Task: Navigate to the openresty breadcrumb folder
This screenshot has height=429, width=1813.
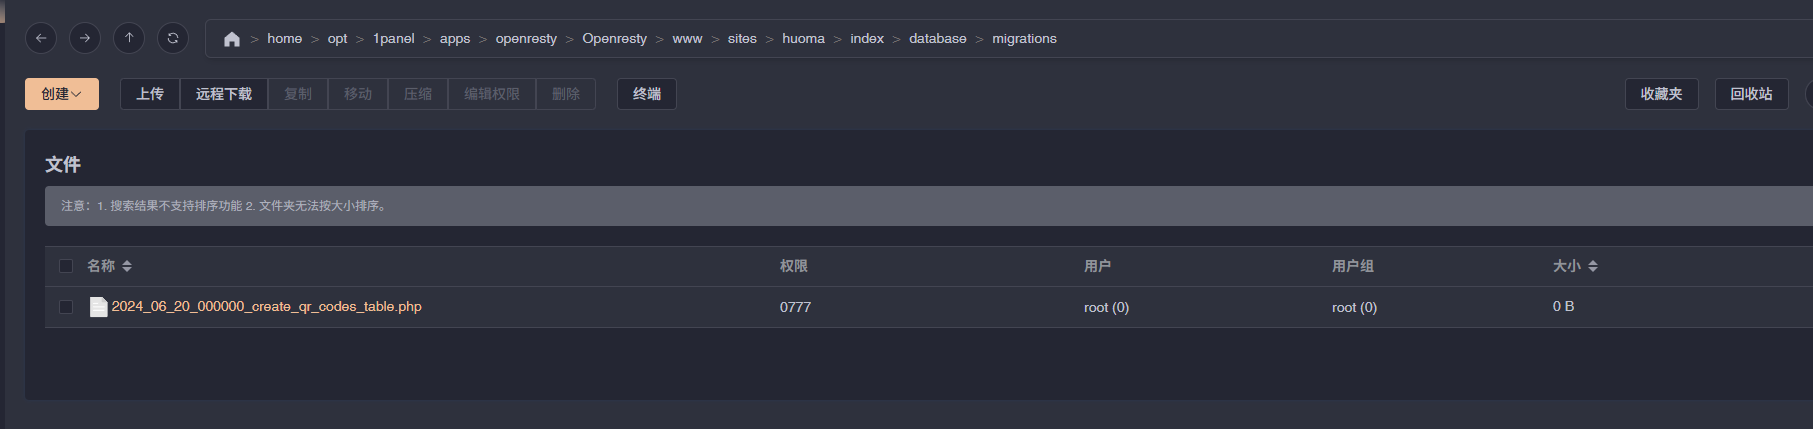Action: click(526, 39)
